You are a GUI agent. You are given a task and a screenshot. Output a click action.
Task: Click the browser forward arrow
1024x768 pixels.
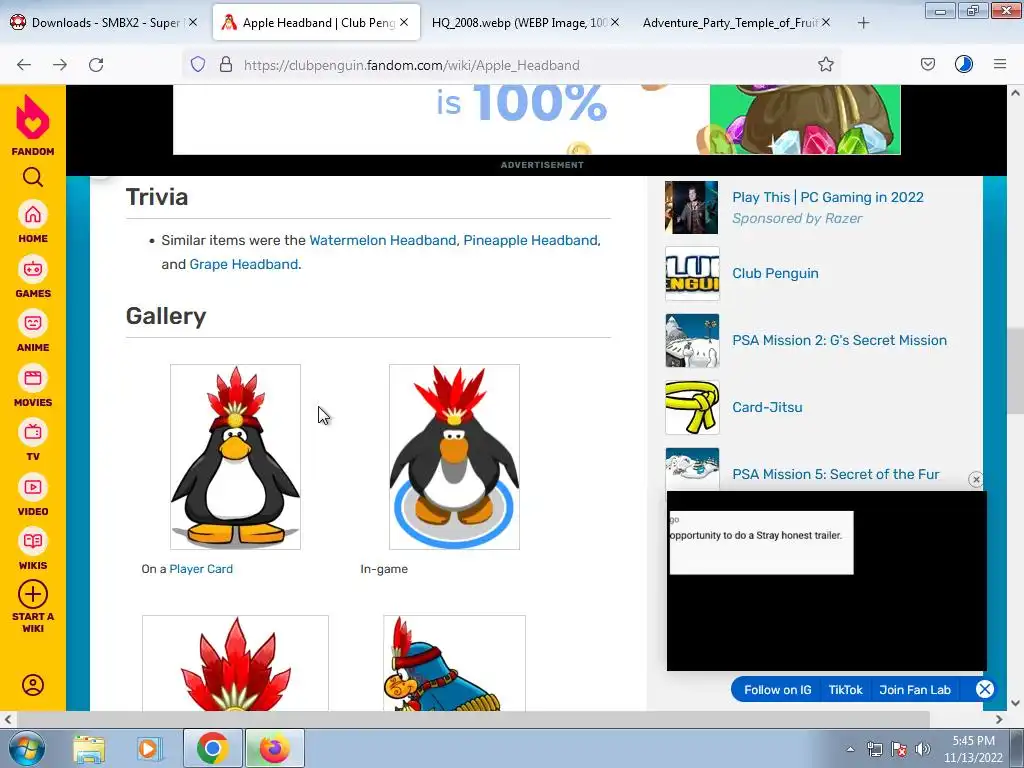pyautogui.click(x=60, y=65)
